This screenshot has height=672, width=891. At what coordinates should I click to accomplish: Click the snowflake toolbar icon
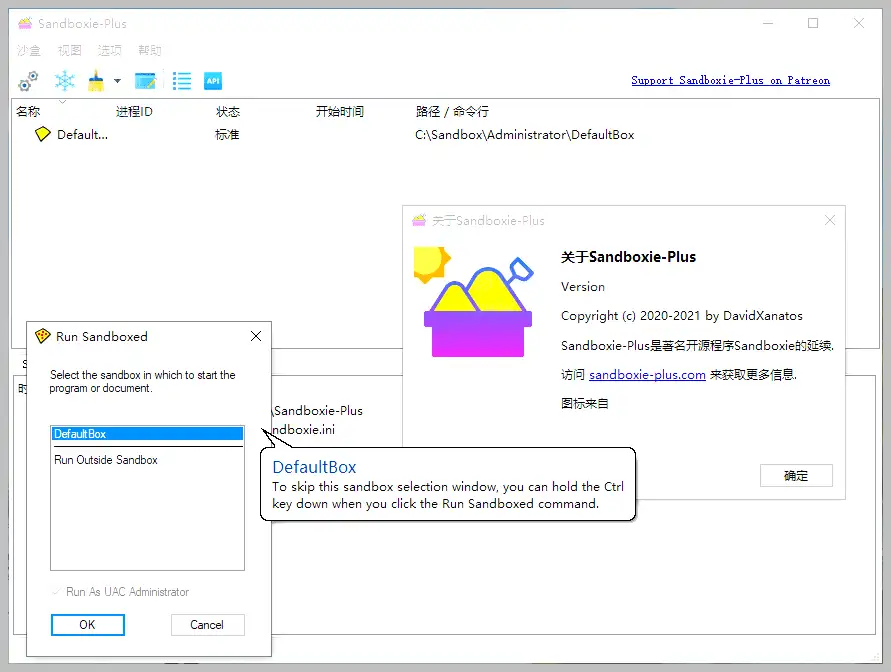click(x=65, y=81)
